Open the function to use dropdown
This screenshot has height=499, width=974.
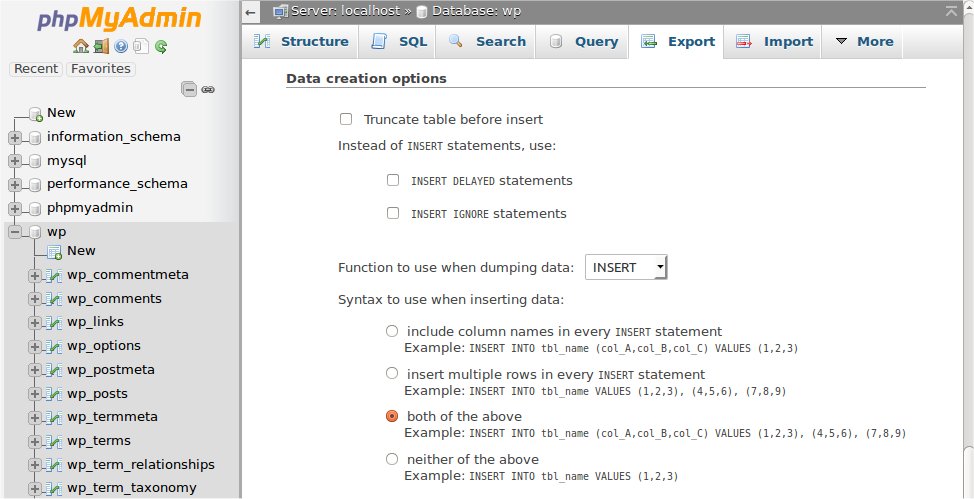click(x=626, y=268)
